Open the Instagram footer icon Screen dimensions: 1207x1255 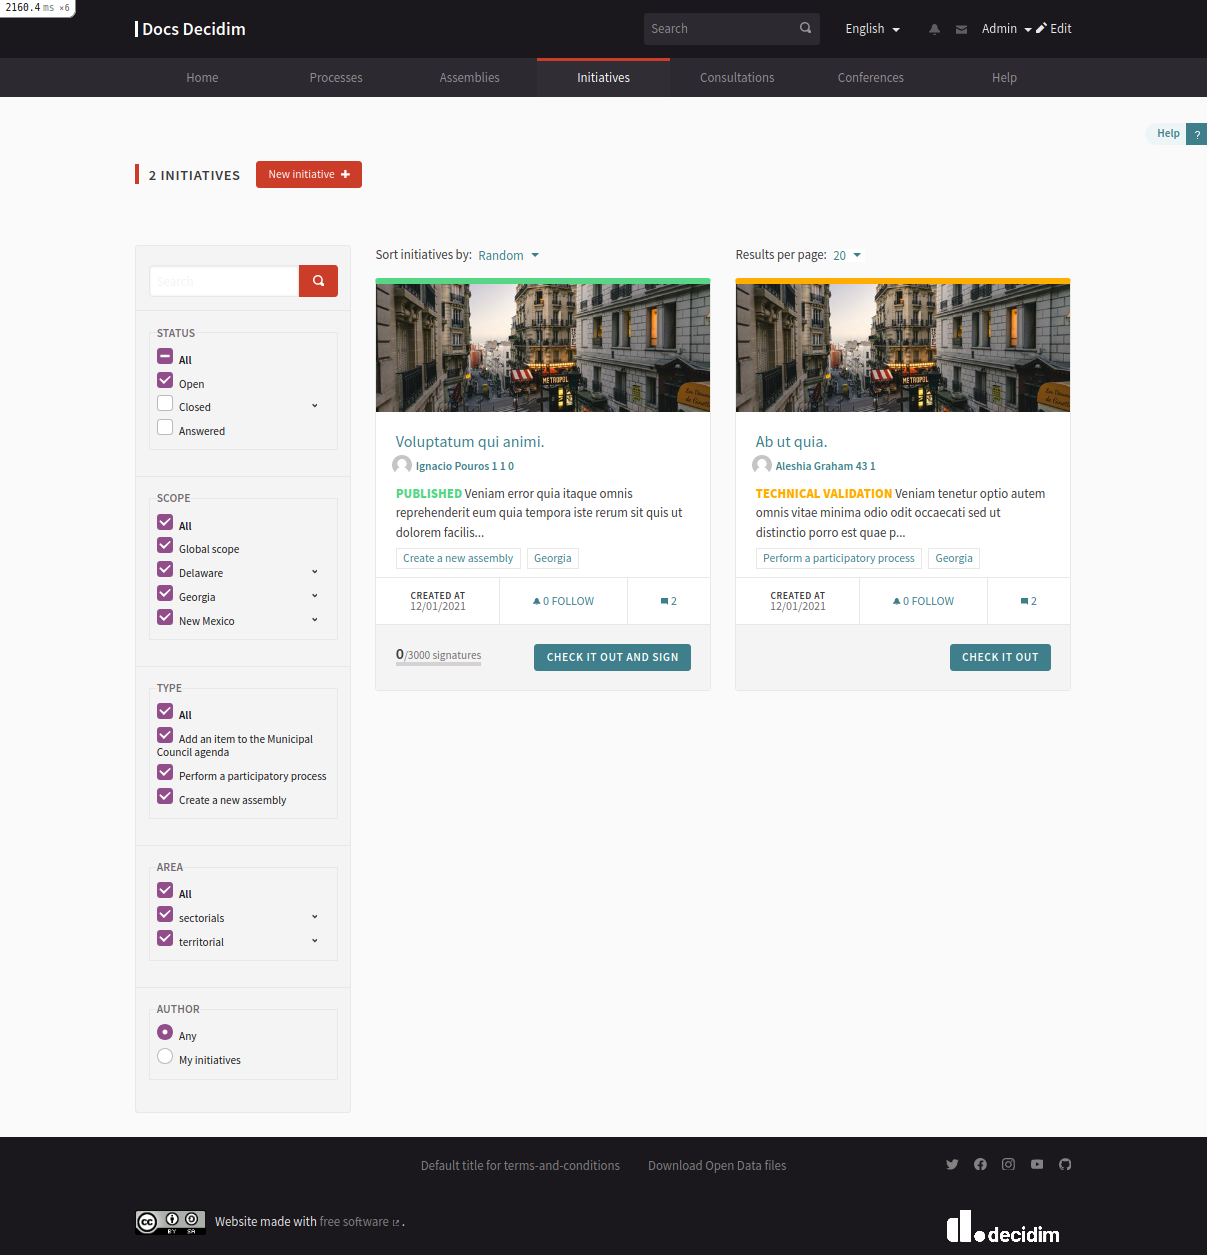coord(1008,1164)
